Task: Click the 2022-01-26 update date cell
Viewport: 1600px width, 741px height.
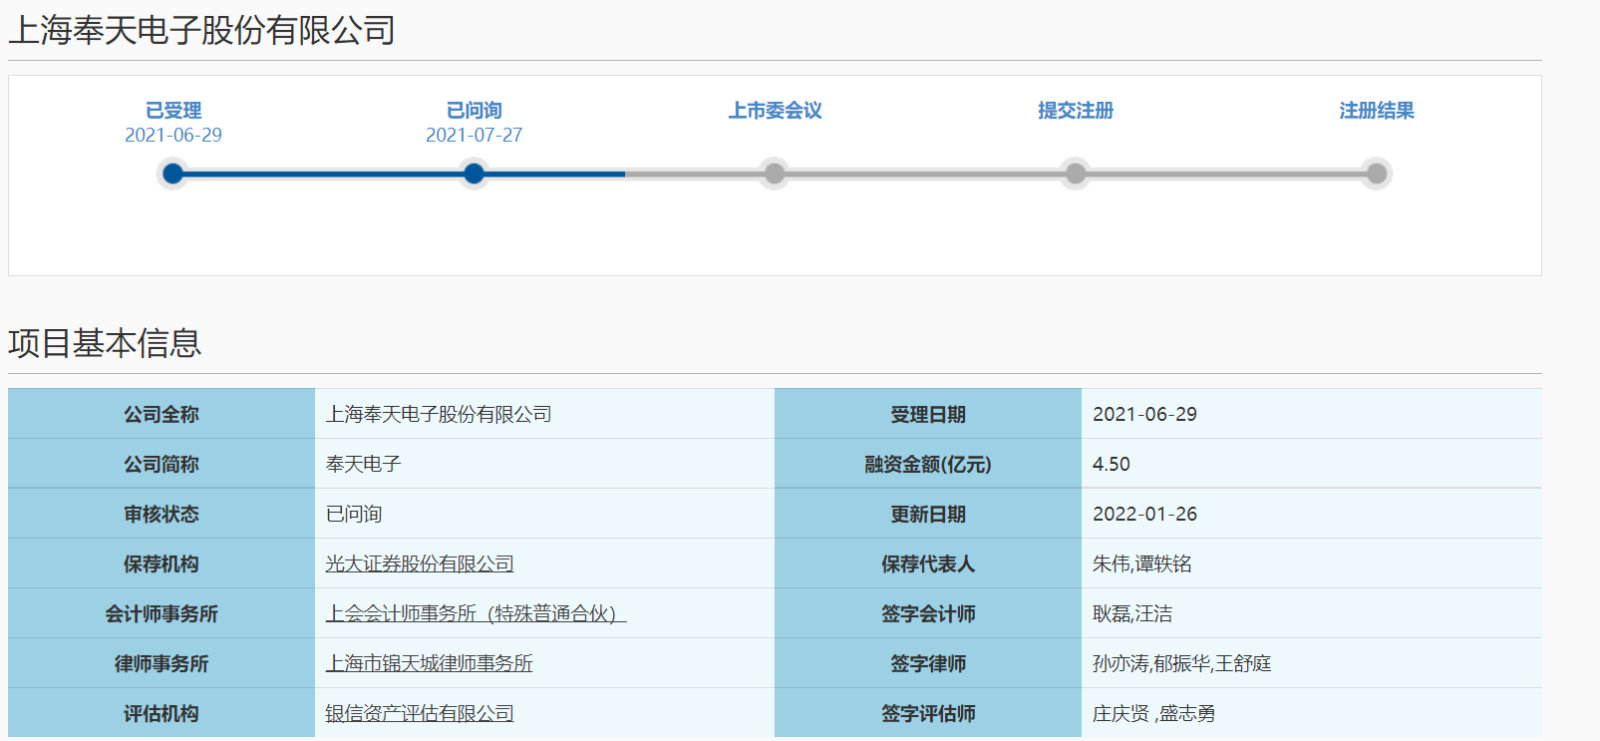Action: point(1312,514)
